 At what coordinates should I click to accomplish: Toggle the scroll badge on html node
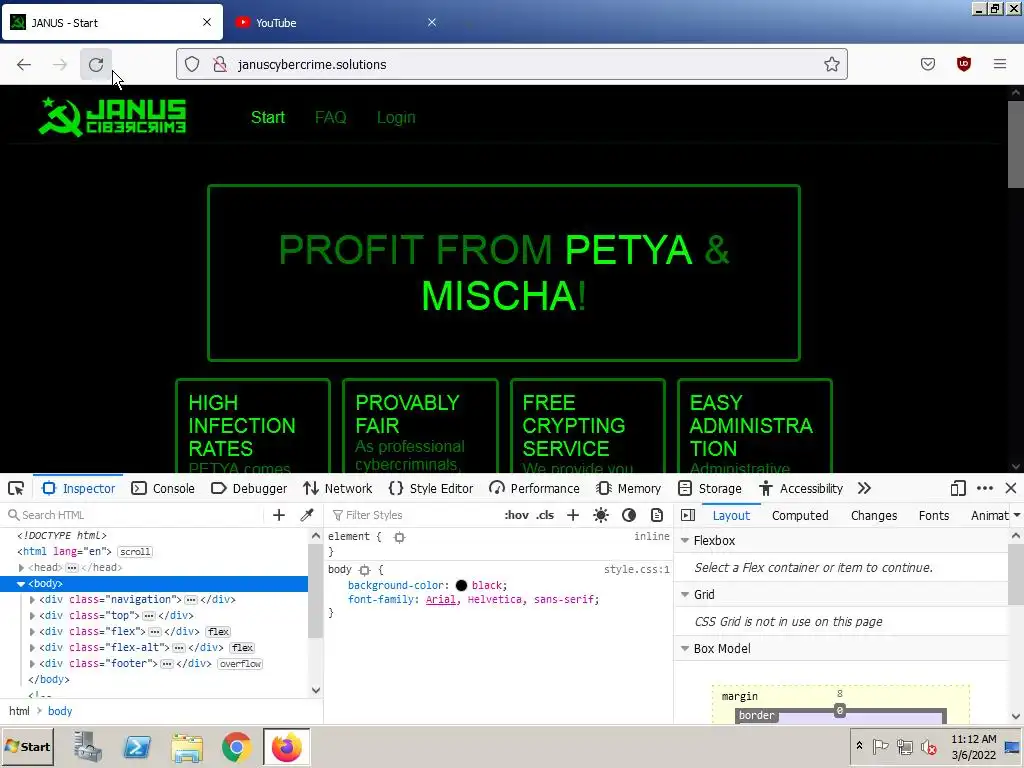click(135, 552)
